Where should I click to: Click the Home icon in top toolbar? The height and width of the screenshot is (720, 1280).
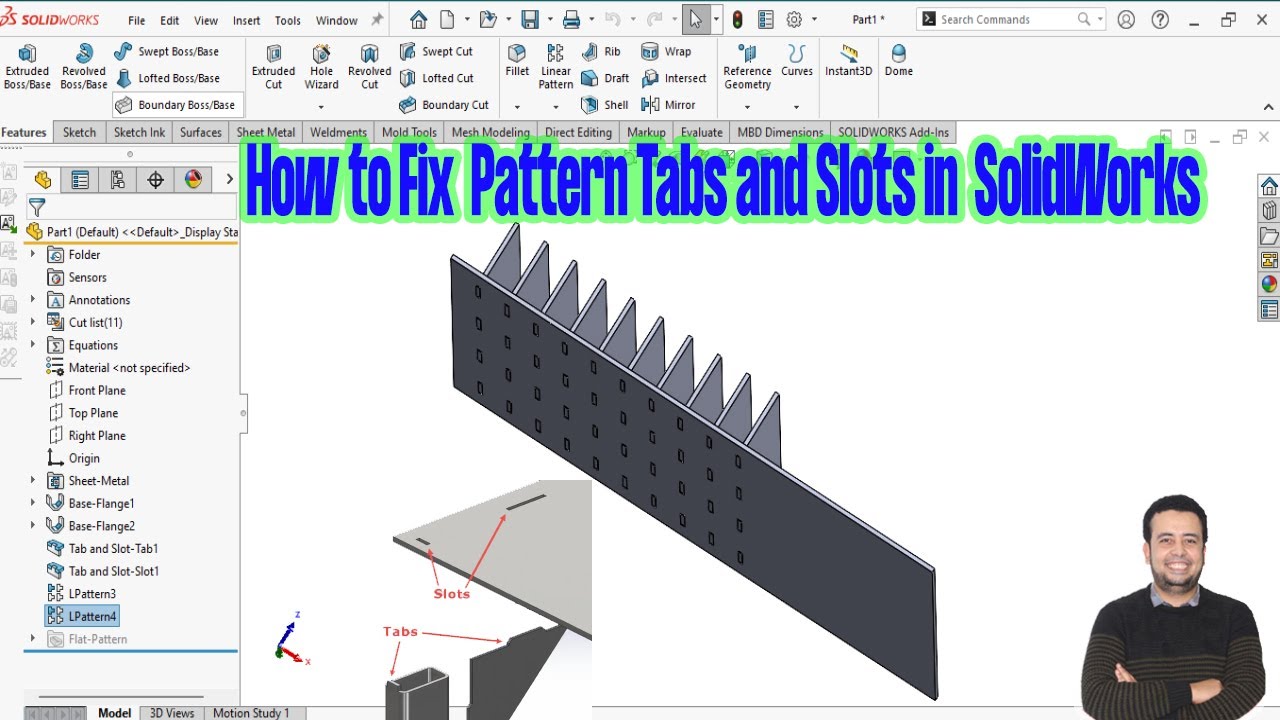418,19
